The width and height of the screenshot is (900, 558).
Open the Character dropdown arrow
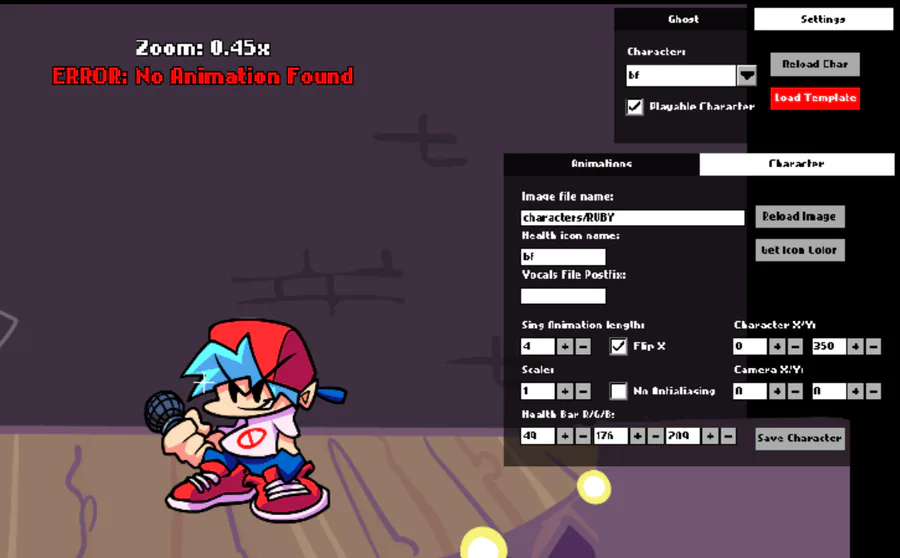tap(746, 75)
